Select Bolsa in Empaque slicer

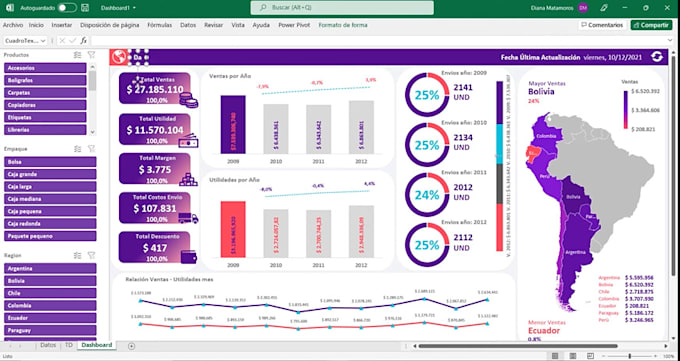(50, 162)
